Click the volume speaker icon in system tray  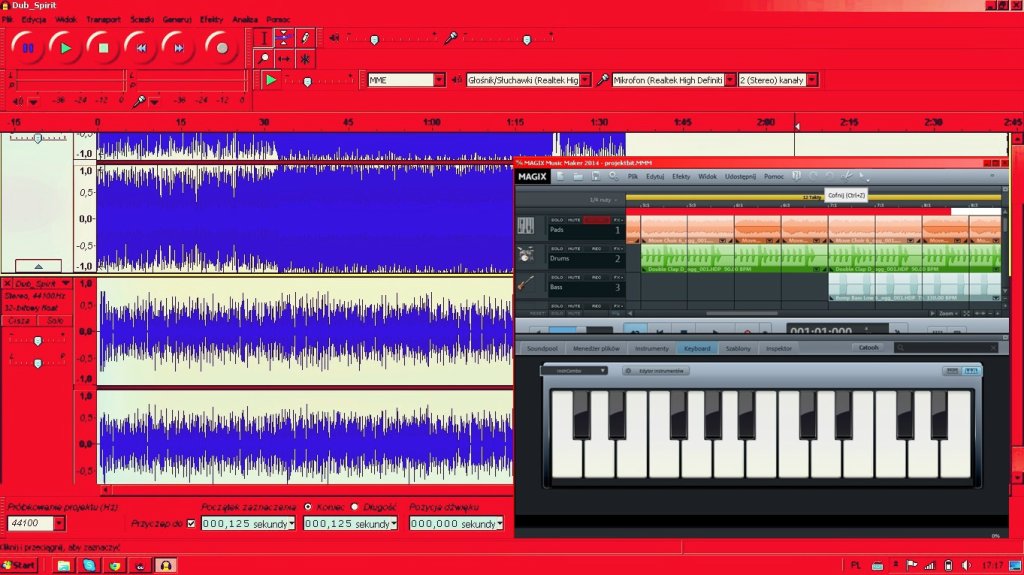966,565
